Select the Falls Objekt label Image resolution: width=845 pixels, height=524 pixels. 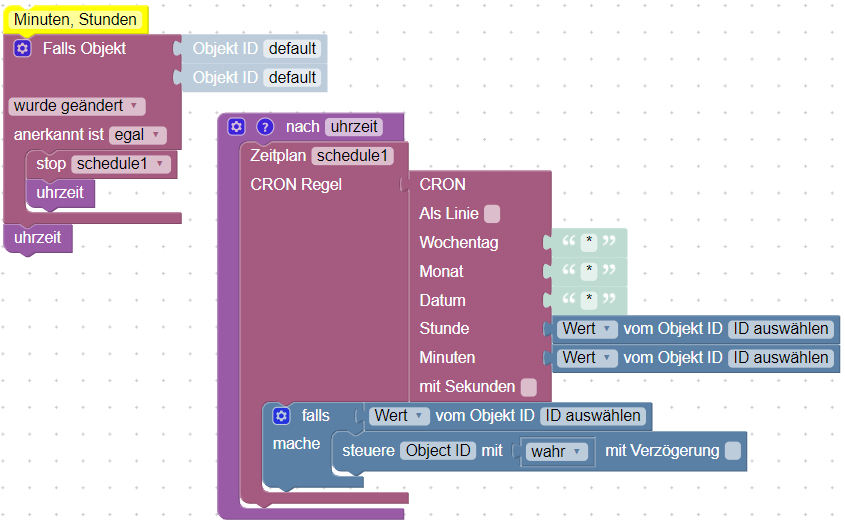click(x=84, y=49)
